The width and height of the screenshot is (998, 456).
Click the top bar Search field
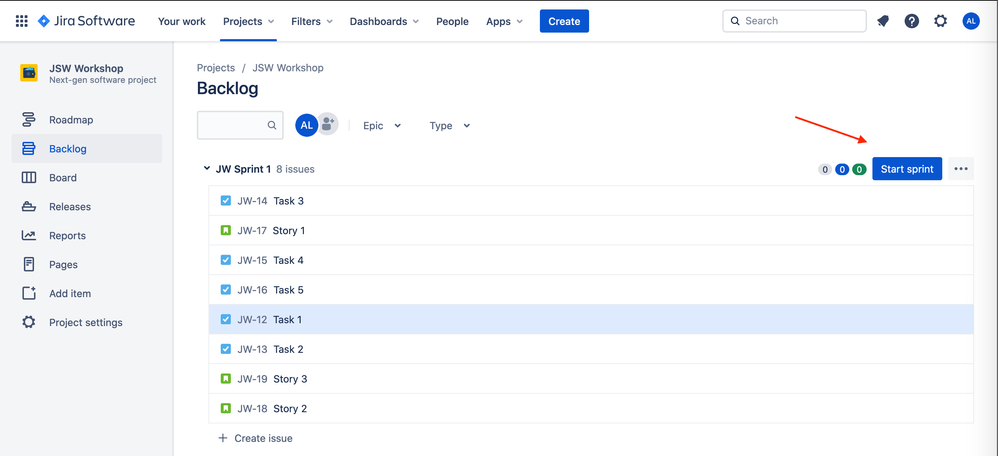point(794,21)
